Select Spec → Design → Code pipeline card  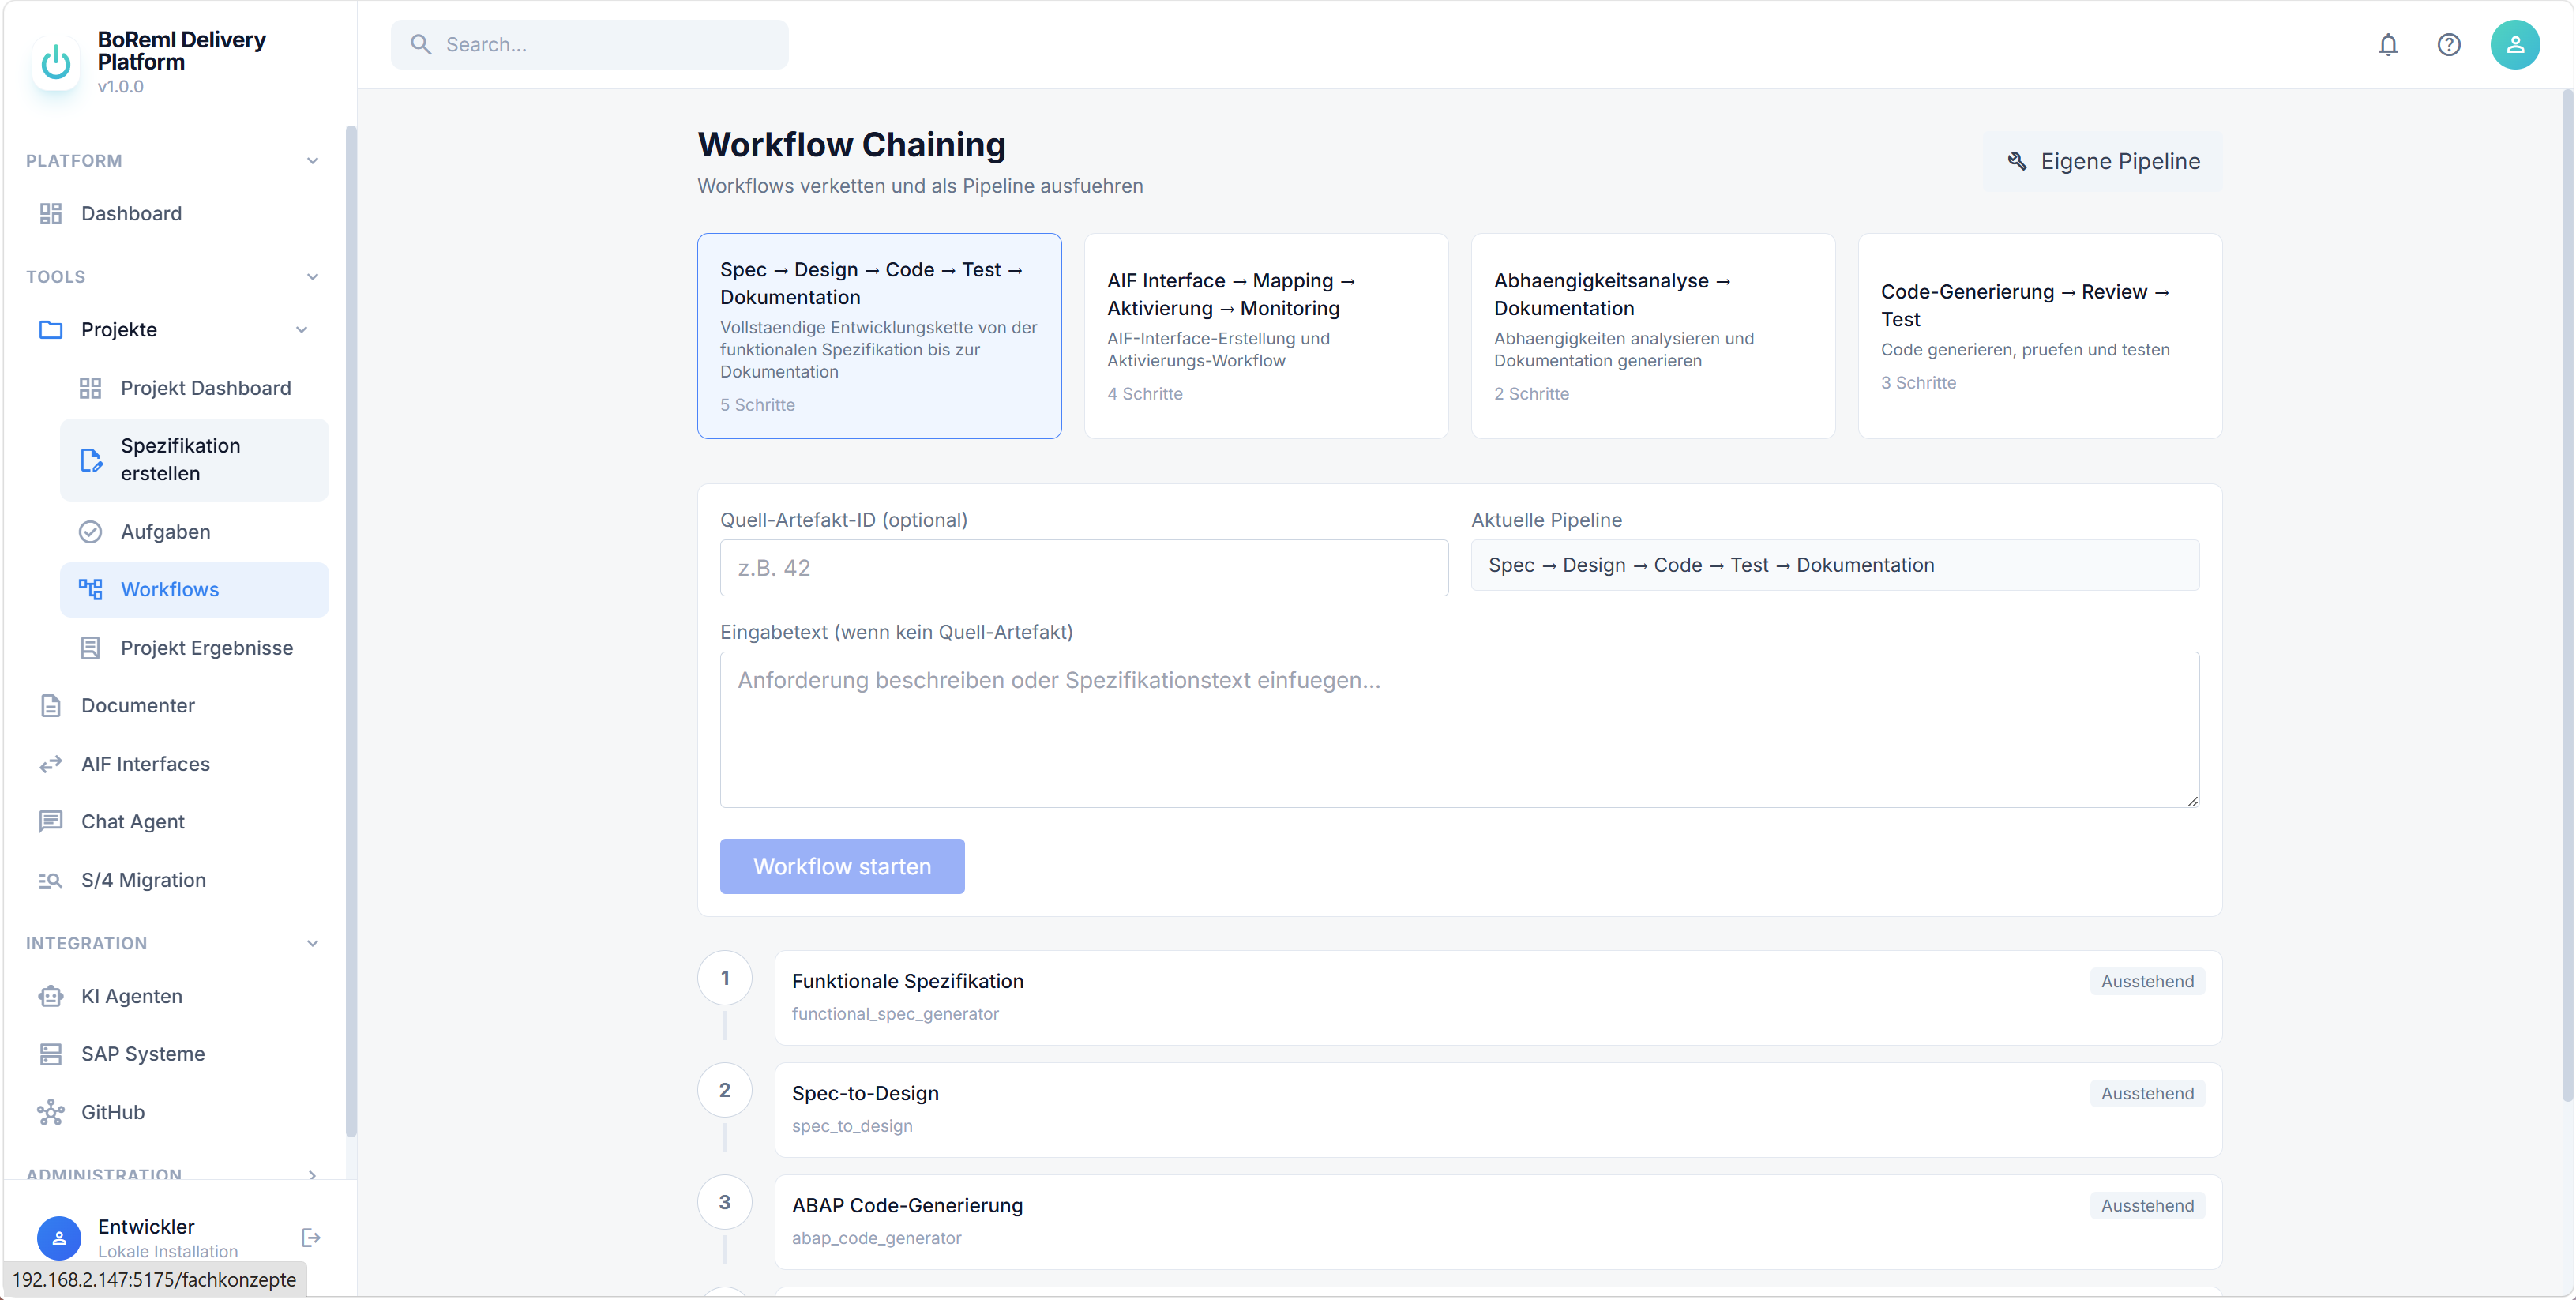879,336
